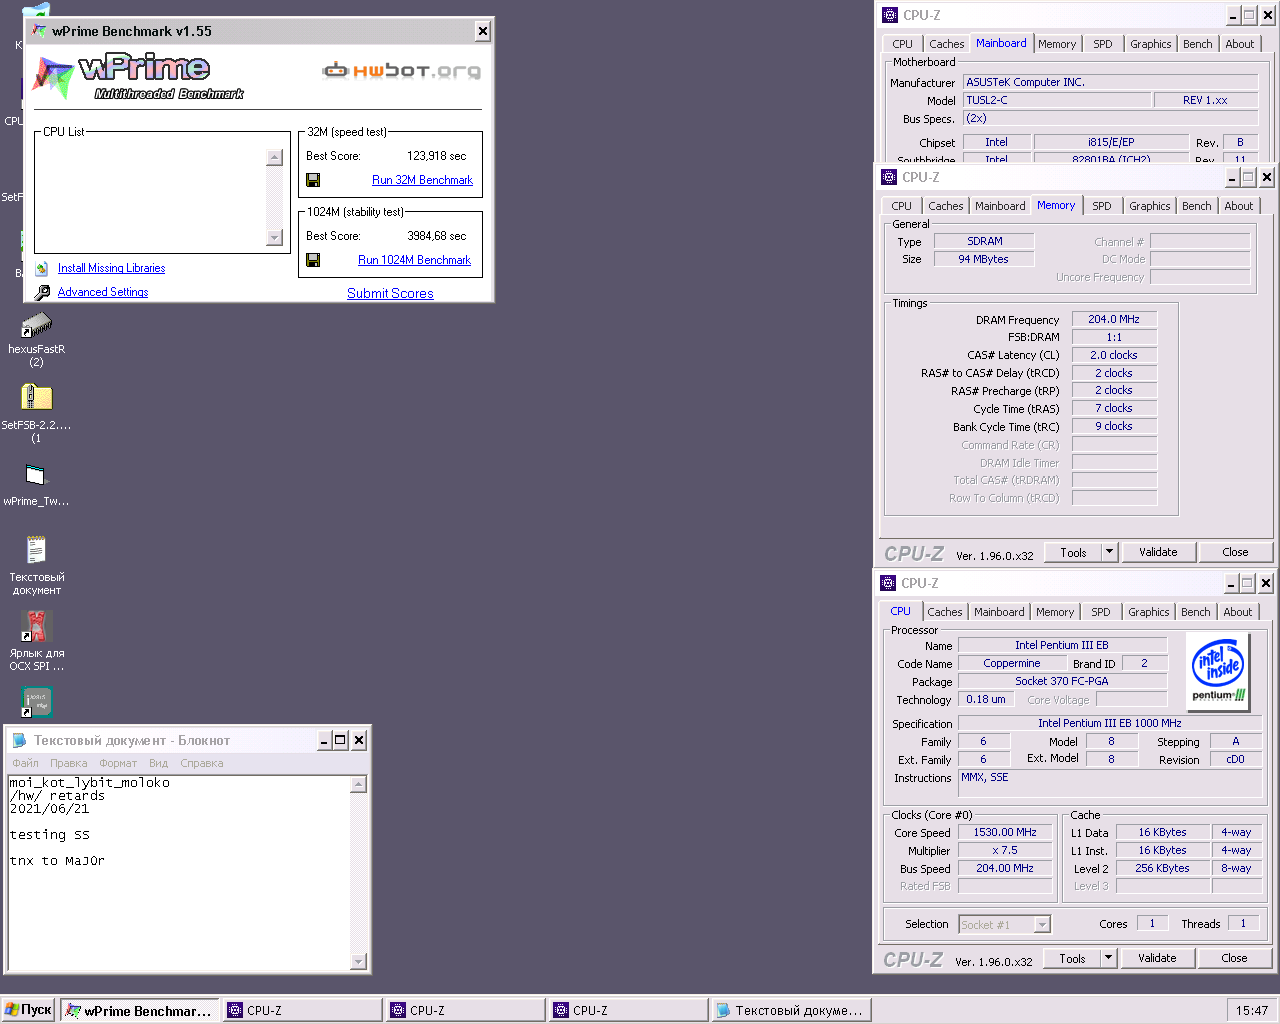Click the memory Size value 94 MBytes

click(984, 259)
